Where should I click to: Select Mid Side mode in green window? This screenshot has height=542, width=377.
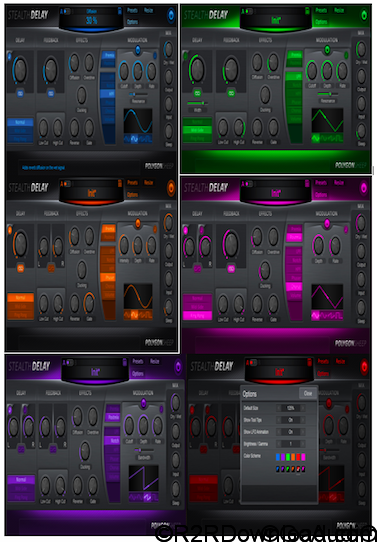(x=197, y=130)
